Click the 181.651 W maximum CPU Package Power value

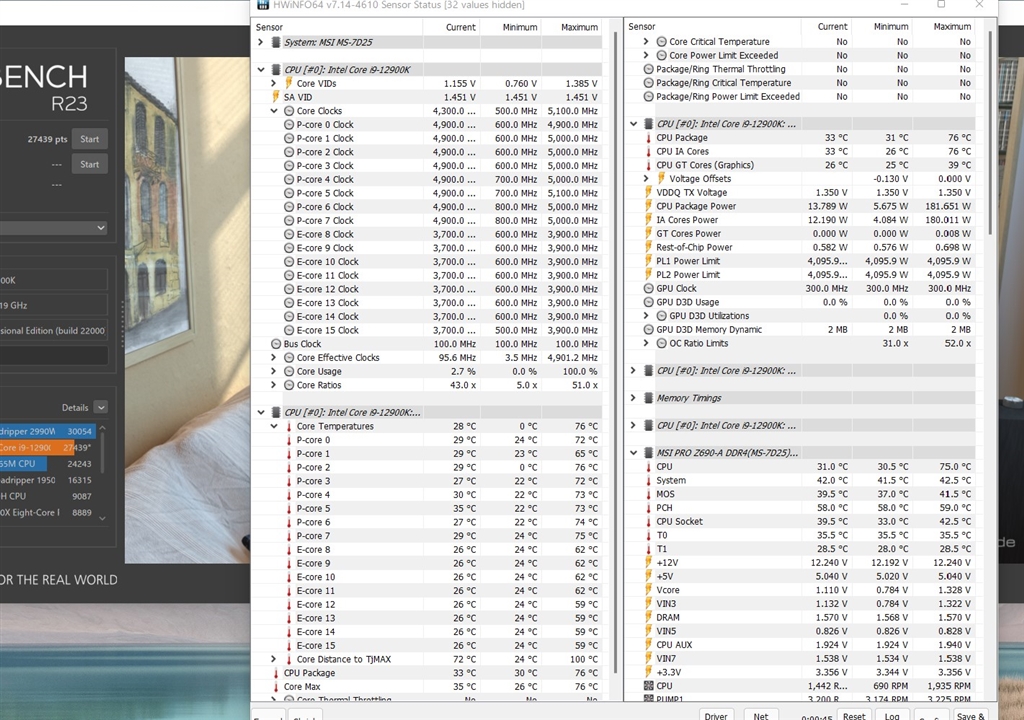948,206
